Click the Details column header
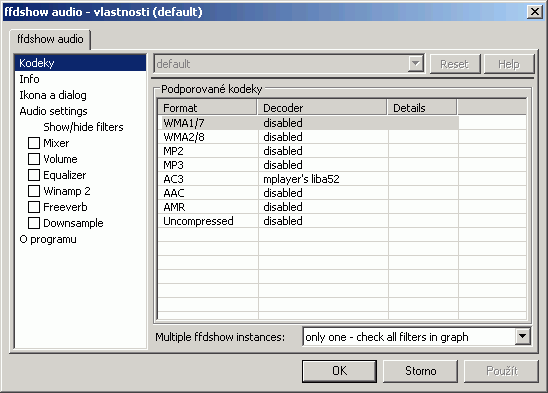This screenshot has height=393, width=548. coord(422,108)
